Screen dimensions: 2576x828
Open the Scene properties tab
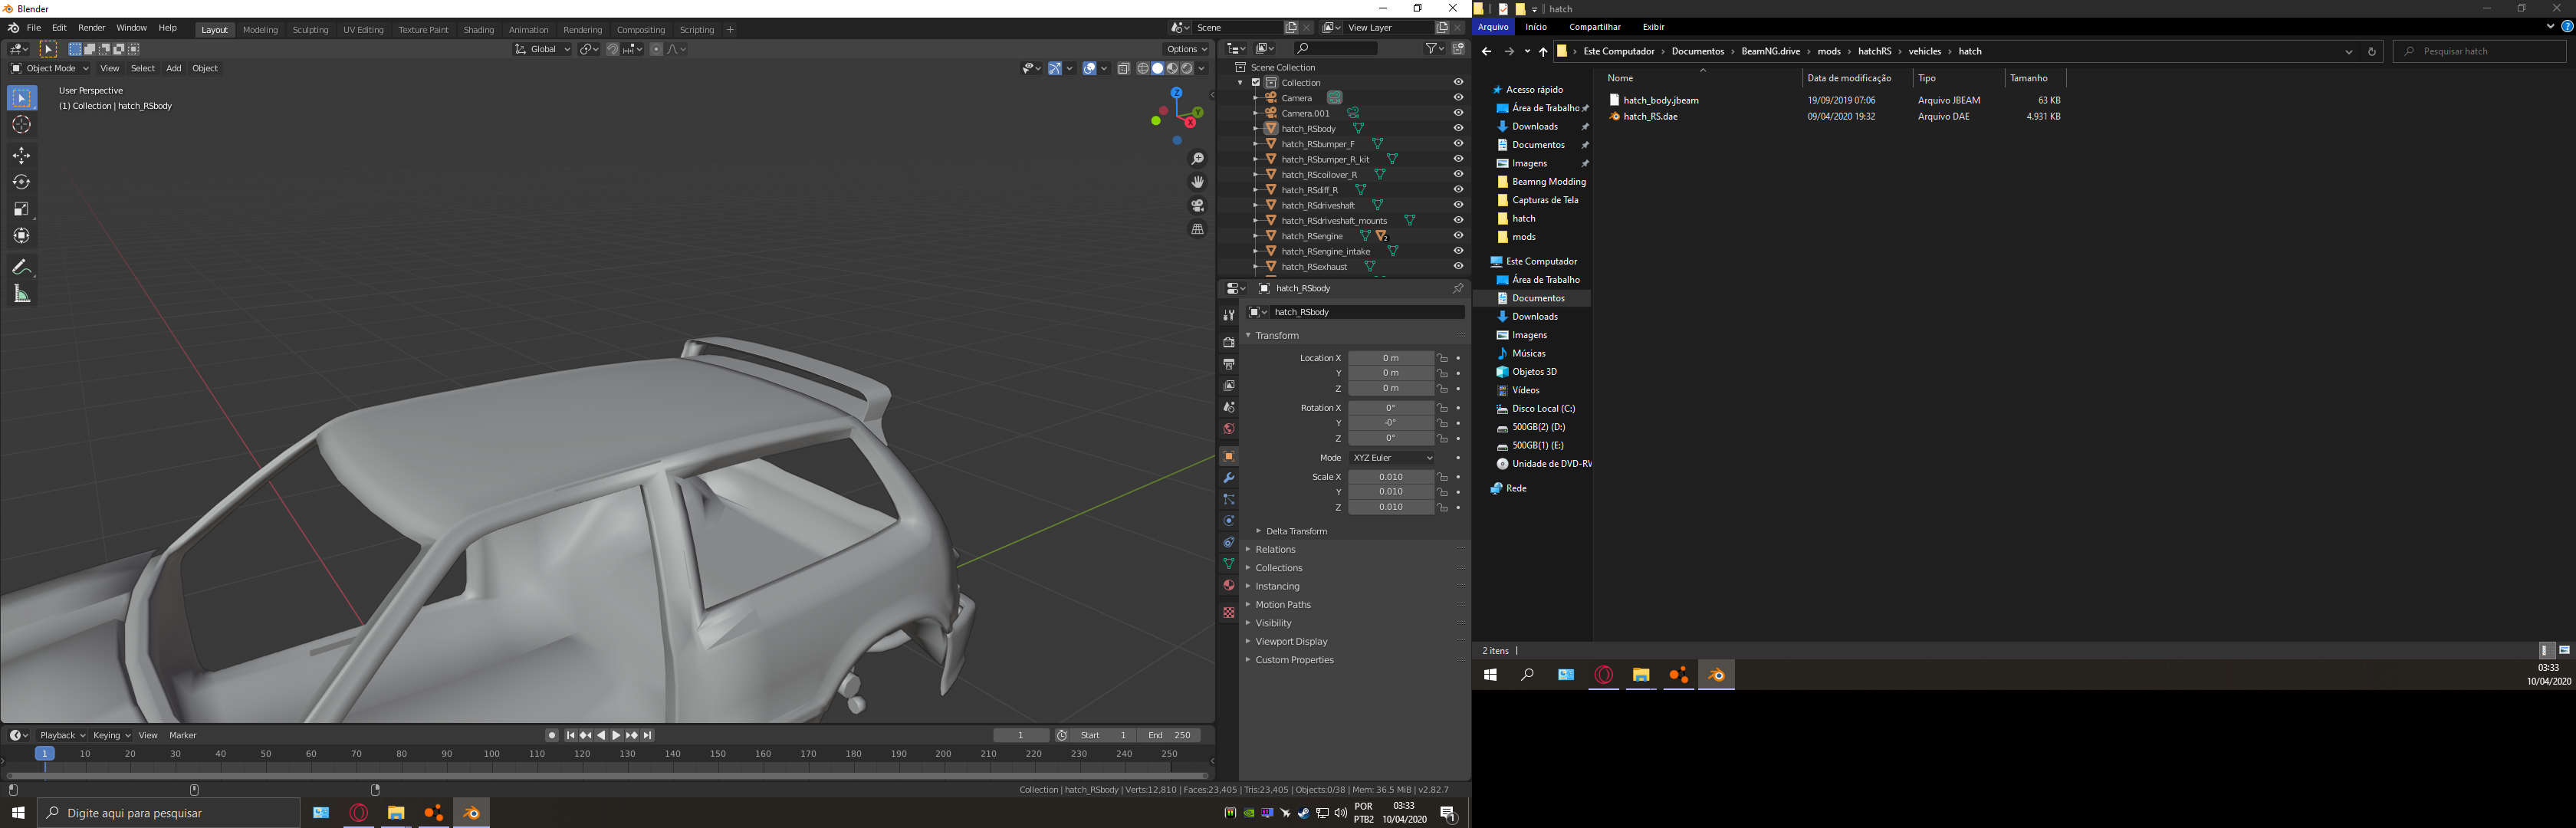point(1229,407)
